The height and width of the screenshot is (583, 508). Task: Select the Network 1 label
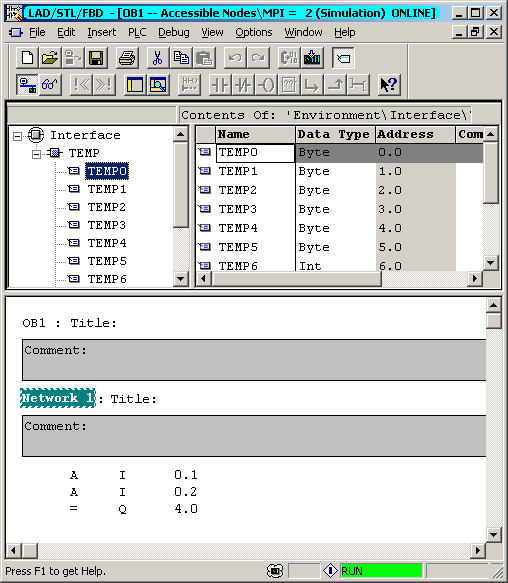click(x=58, y=398)
